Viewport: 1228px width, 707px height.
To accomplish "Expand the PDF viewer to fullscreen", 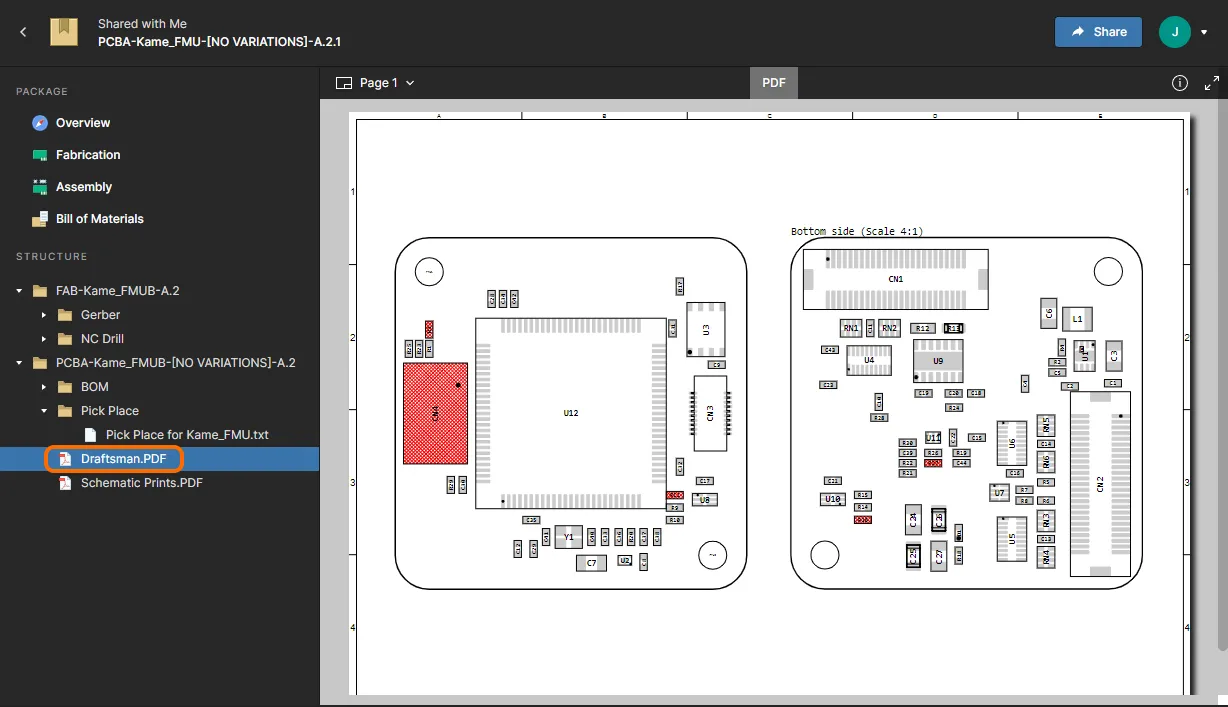I will (x=1212, y=83).
